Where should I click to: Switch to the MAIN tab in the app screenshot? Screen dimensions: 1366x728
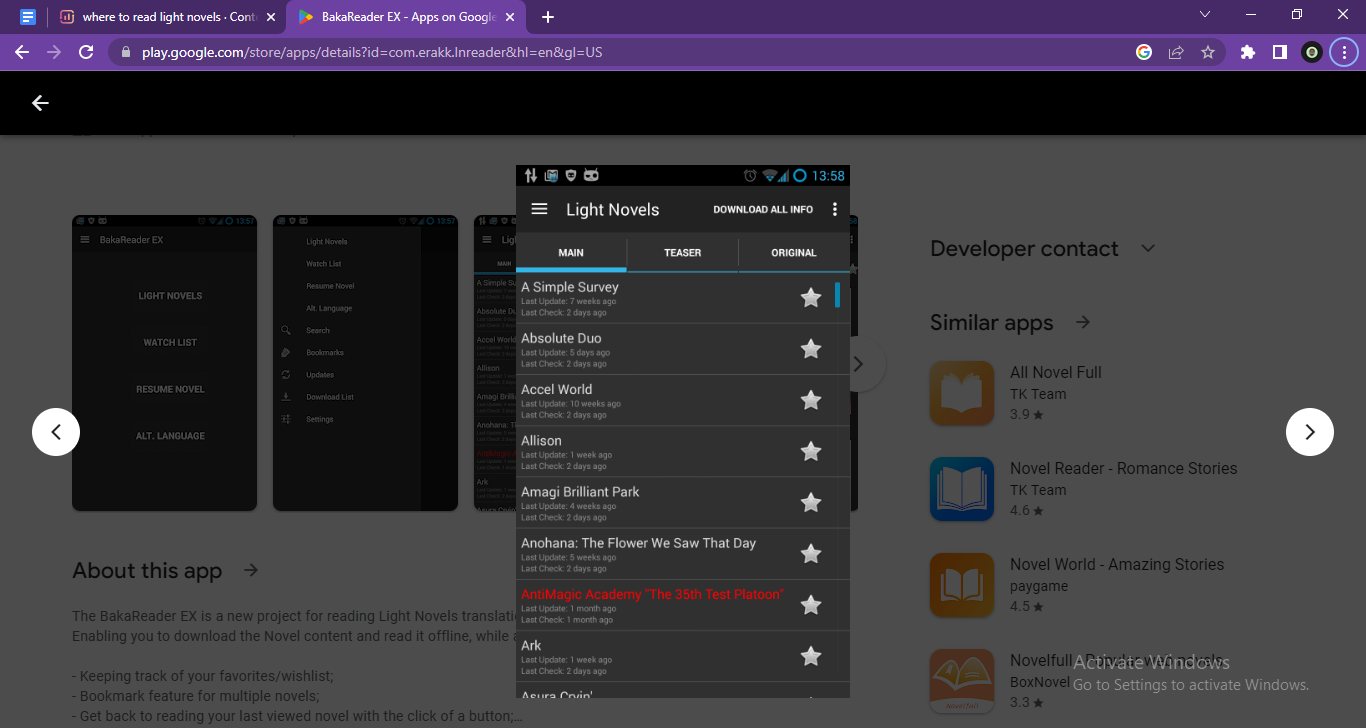[571, 253]
